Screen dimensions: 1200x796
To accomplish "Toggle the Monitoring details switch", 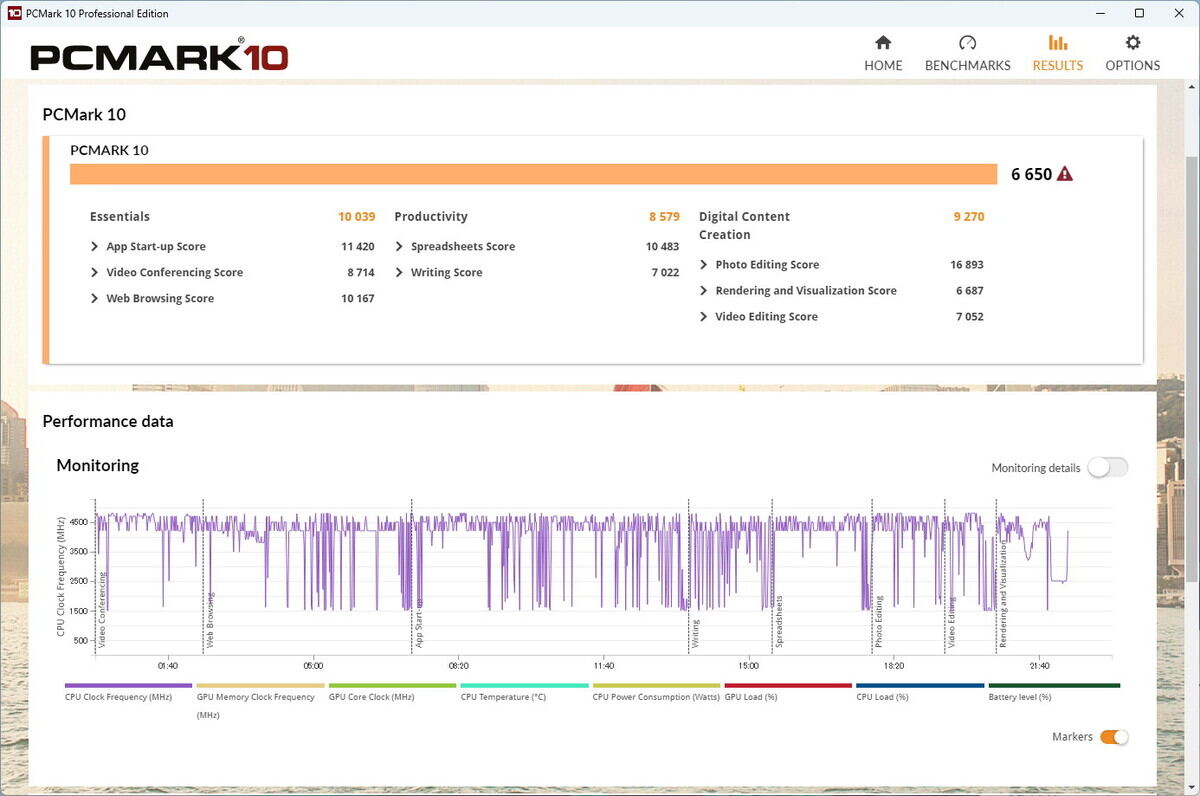I will tap(1108, 467).
